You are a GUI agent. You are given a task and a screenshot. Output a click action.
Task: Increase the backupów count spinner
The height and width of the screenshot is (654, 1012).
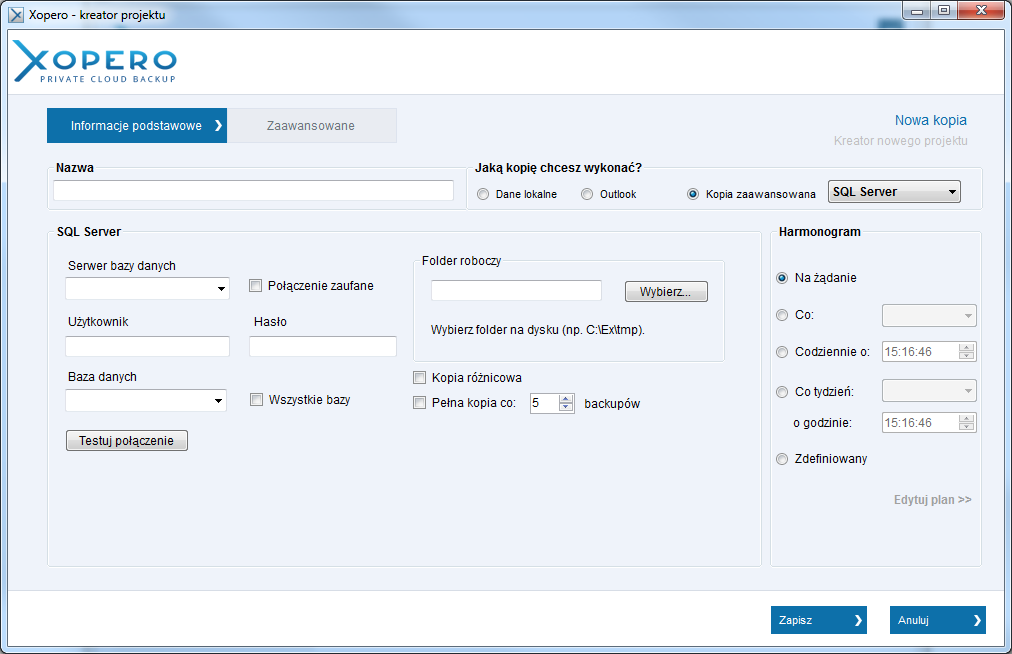coord(566,398)
